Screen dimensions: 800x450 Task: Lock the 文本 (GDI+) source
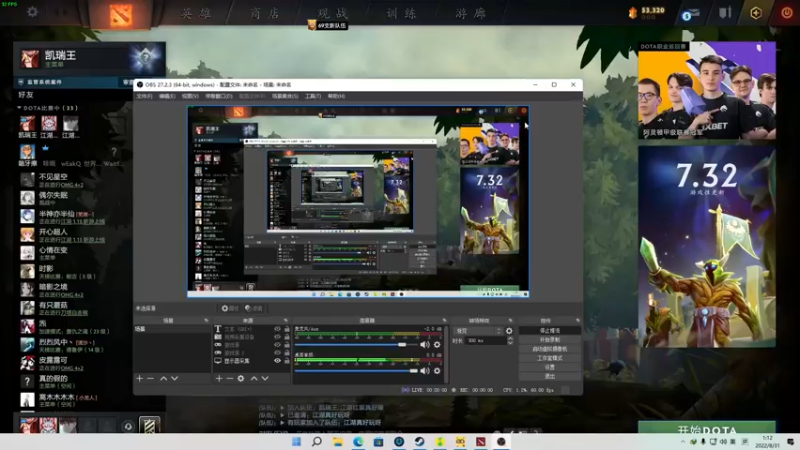pyautogui.click(x=287, y=329)
